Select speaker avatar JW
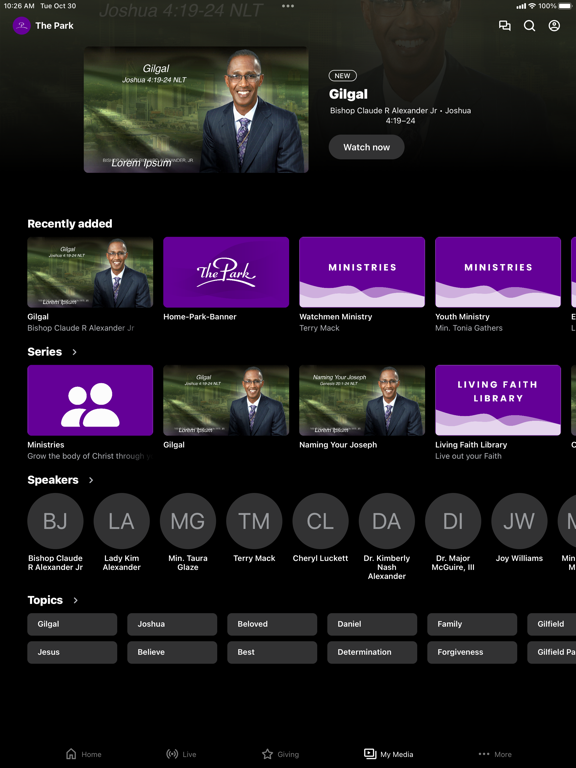576x768 pixels. (x=519, y=521)
